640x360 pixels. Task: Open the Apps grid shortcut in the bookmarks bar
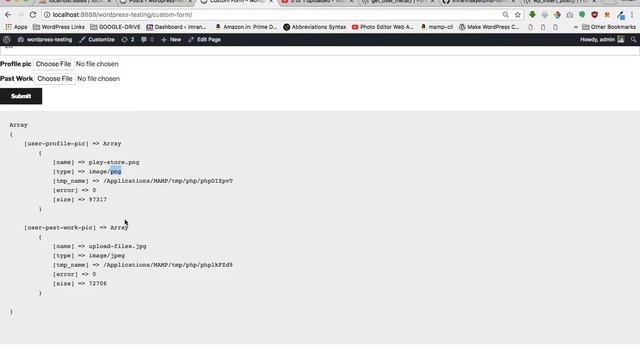16,27
